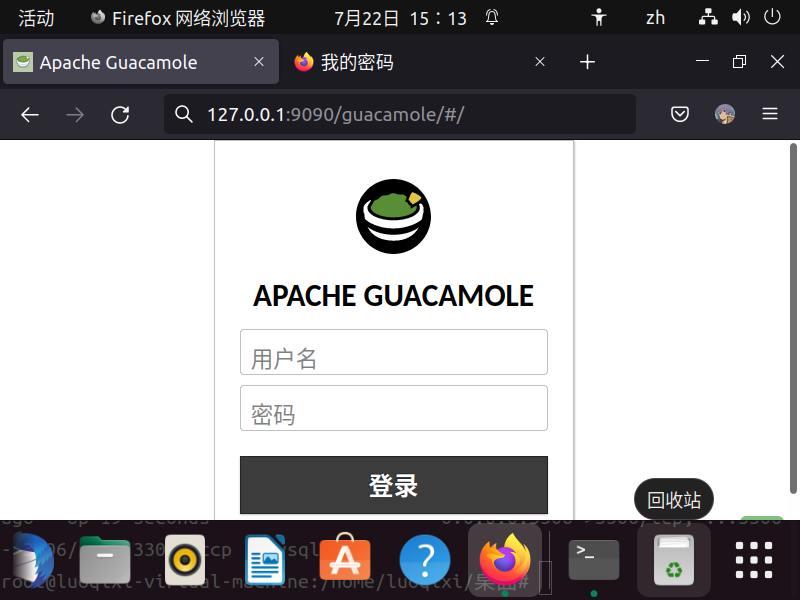Viewport: 800px width, 600px height.
Task: Reload the Guacamole login page
Action: [x=120, y=114]
